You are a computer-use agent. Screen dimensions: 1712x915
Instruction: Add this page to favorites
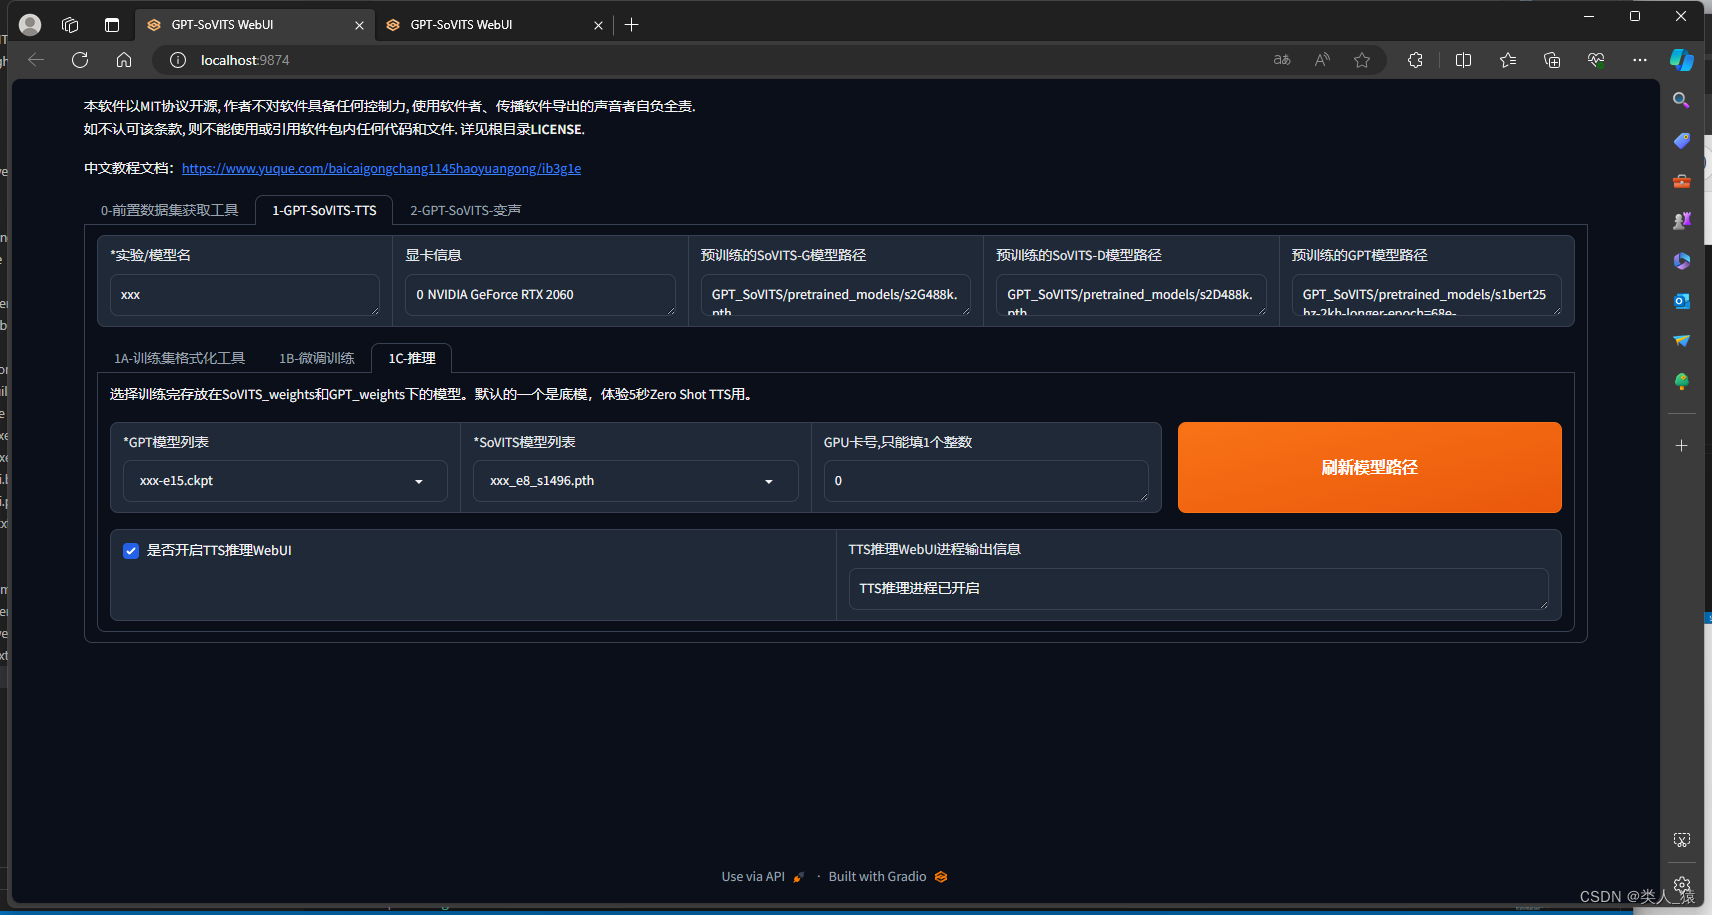point(1362,60)
